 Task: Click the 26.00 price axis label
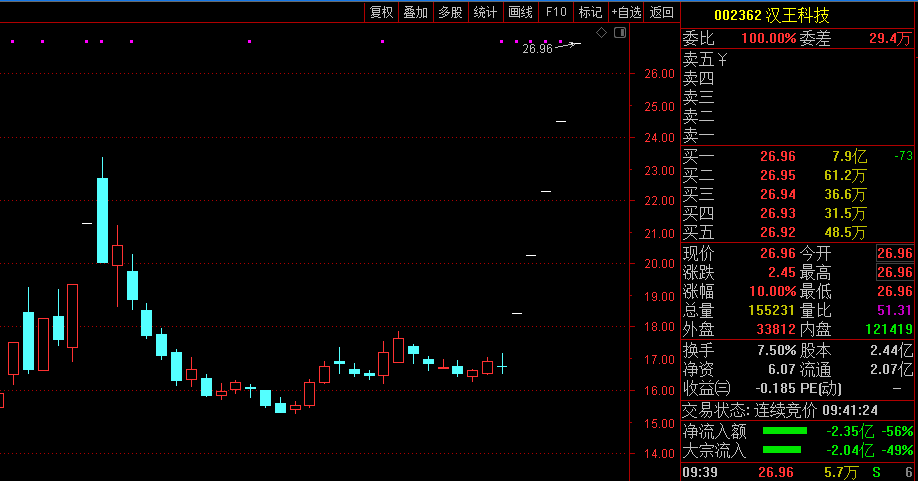click(659, 74)
